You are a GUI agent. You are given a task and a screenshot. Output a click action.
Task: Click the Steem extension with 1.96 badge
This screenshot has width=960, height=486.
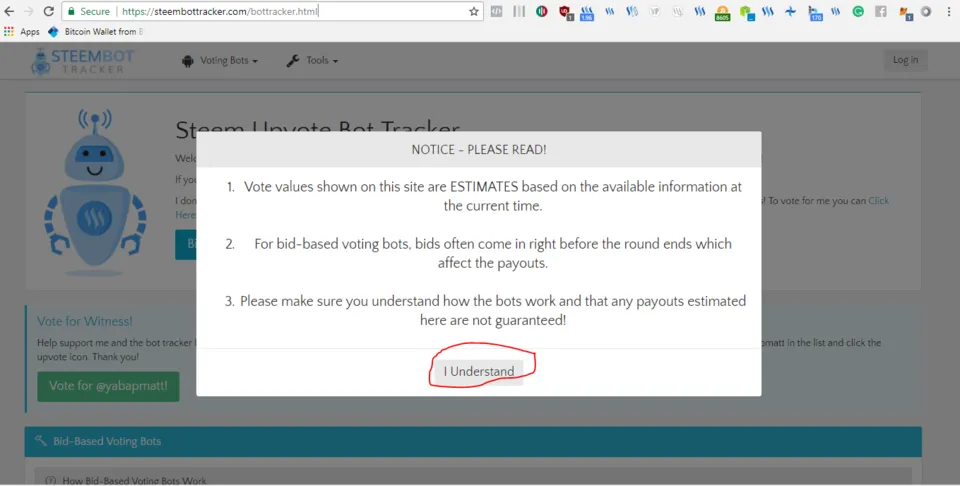(587, 12)
